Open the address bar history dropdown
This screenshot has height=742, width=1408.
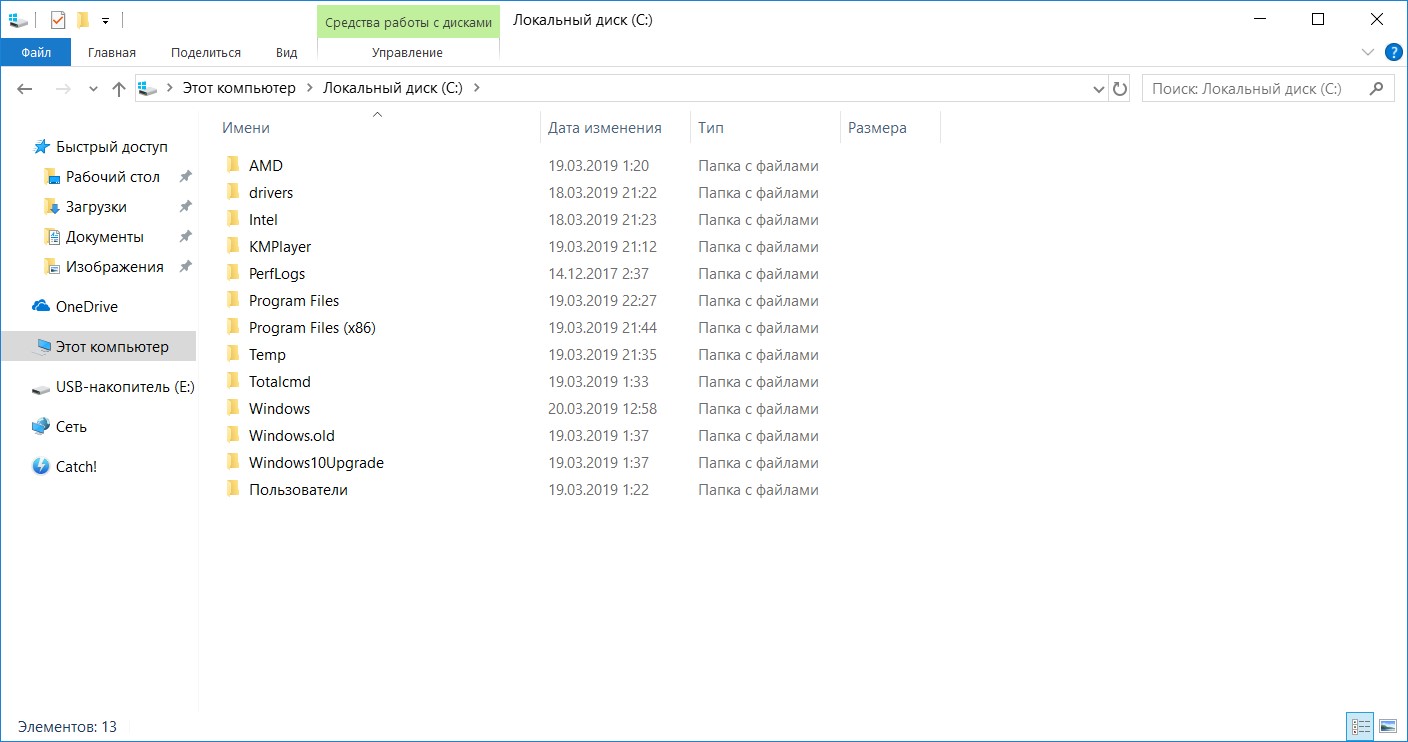click(1101, 89)
